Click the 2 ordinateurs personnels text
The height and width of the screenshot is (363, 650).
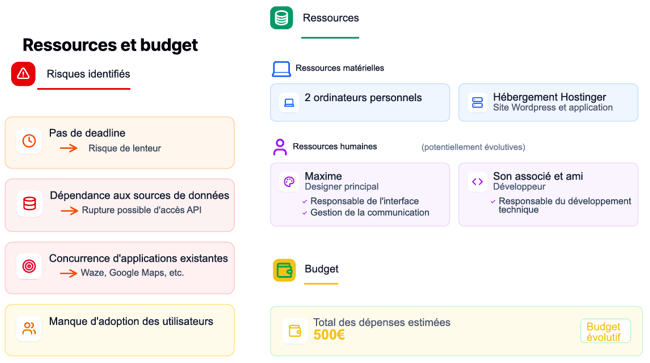click(x=363, y=98)
